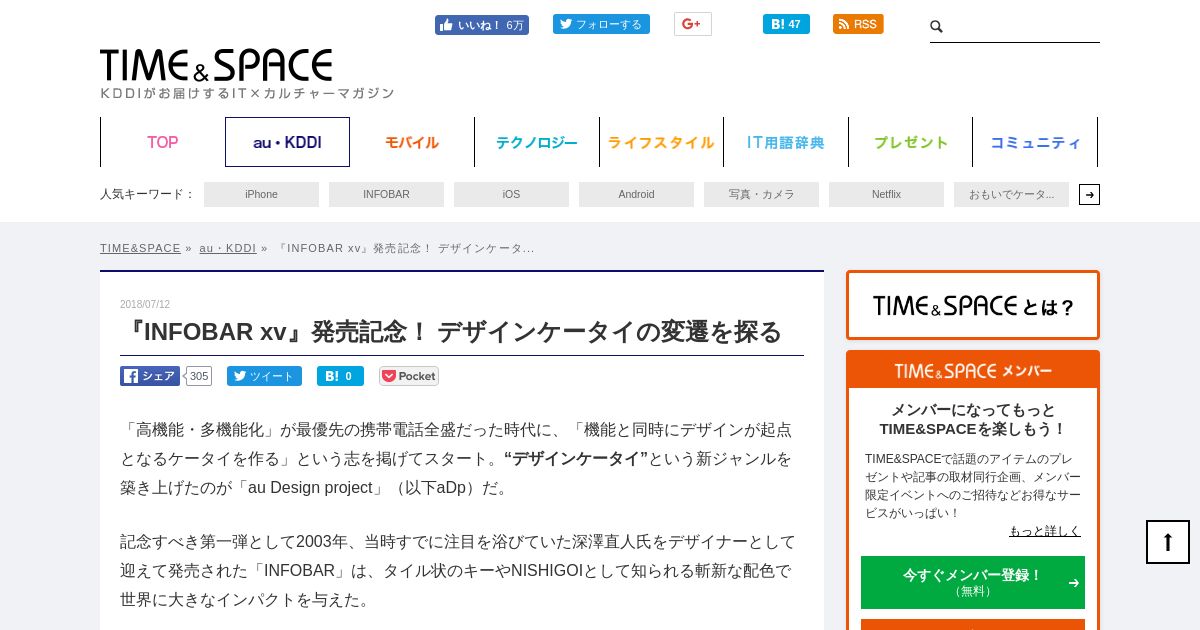
Task: Open the TIME&SPACEとは？ sidebar banner
Action: (973, 305)
